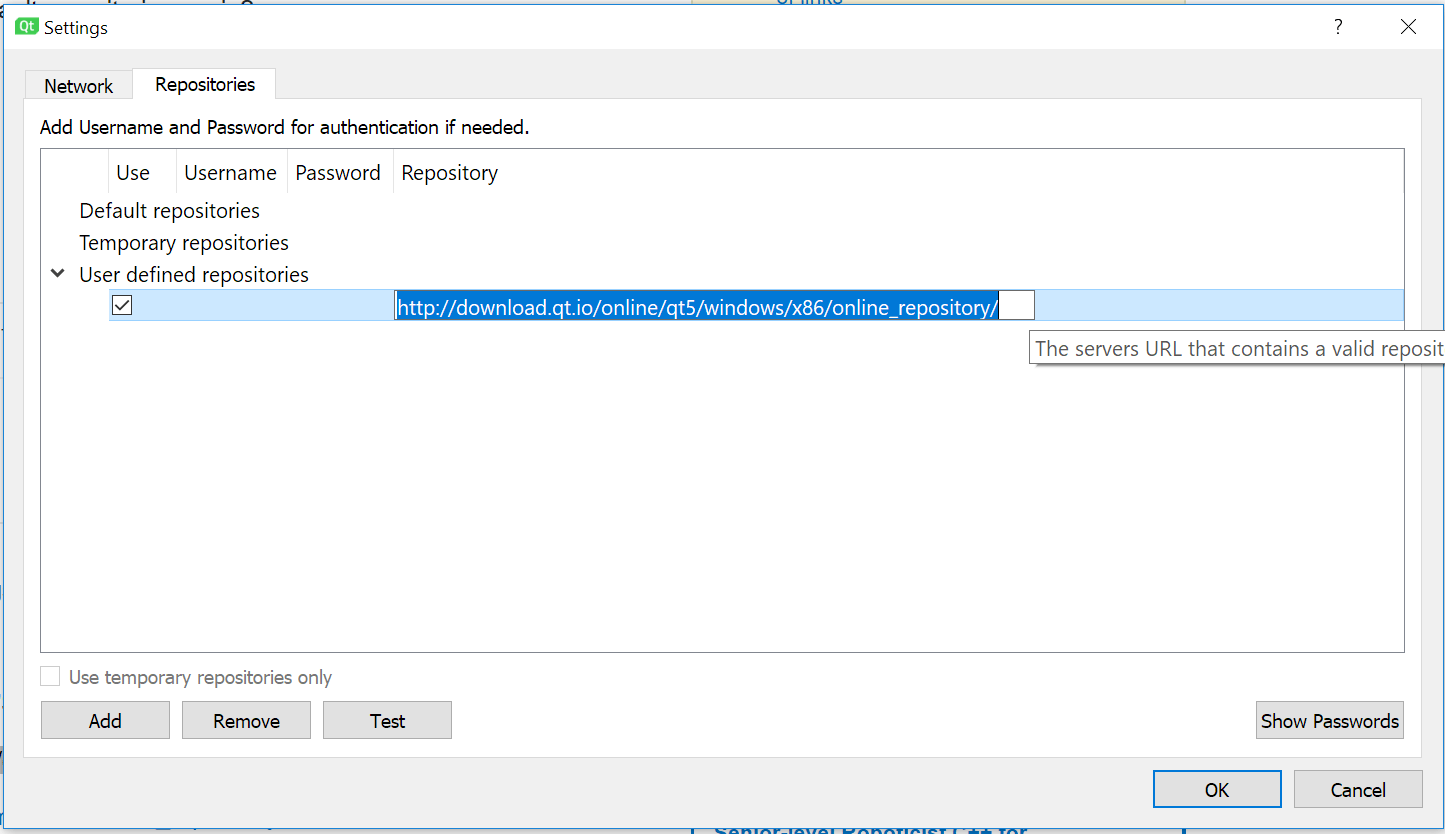Screen dimensions: 1445x834
Task: Click the repository URL edit field
Action: coord(715,306)
